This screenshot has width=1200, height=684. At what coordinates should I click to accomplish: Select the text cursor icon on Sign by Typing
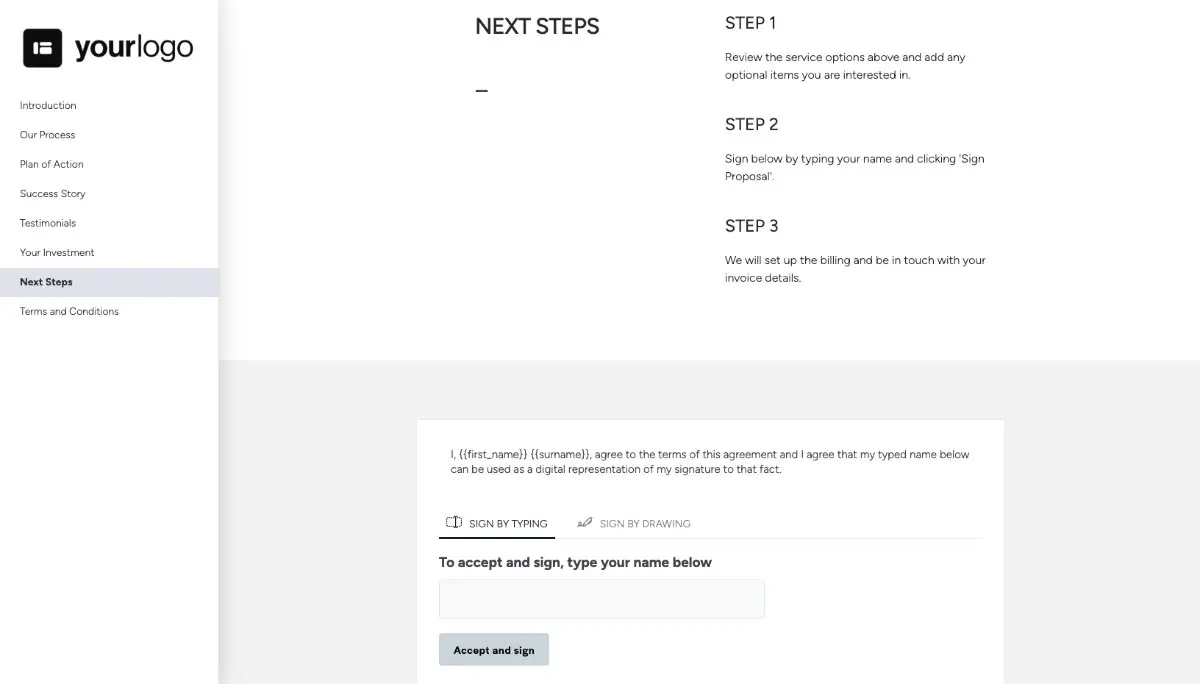(x=453, y=522)
